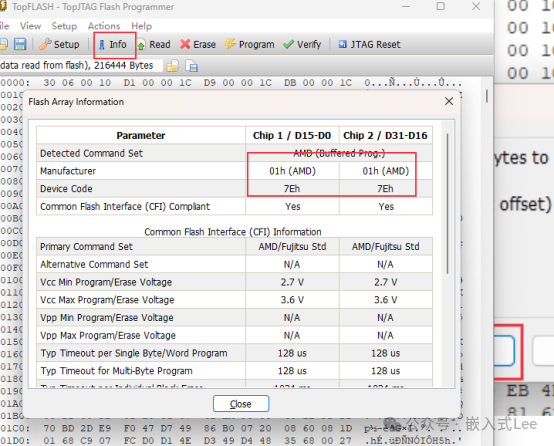The image size is (554, 446).
Task: Click Chip 2 device code 7Eh
Action: [x=385, y=189]
